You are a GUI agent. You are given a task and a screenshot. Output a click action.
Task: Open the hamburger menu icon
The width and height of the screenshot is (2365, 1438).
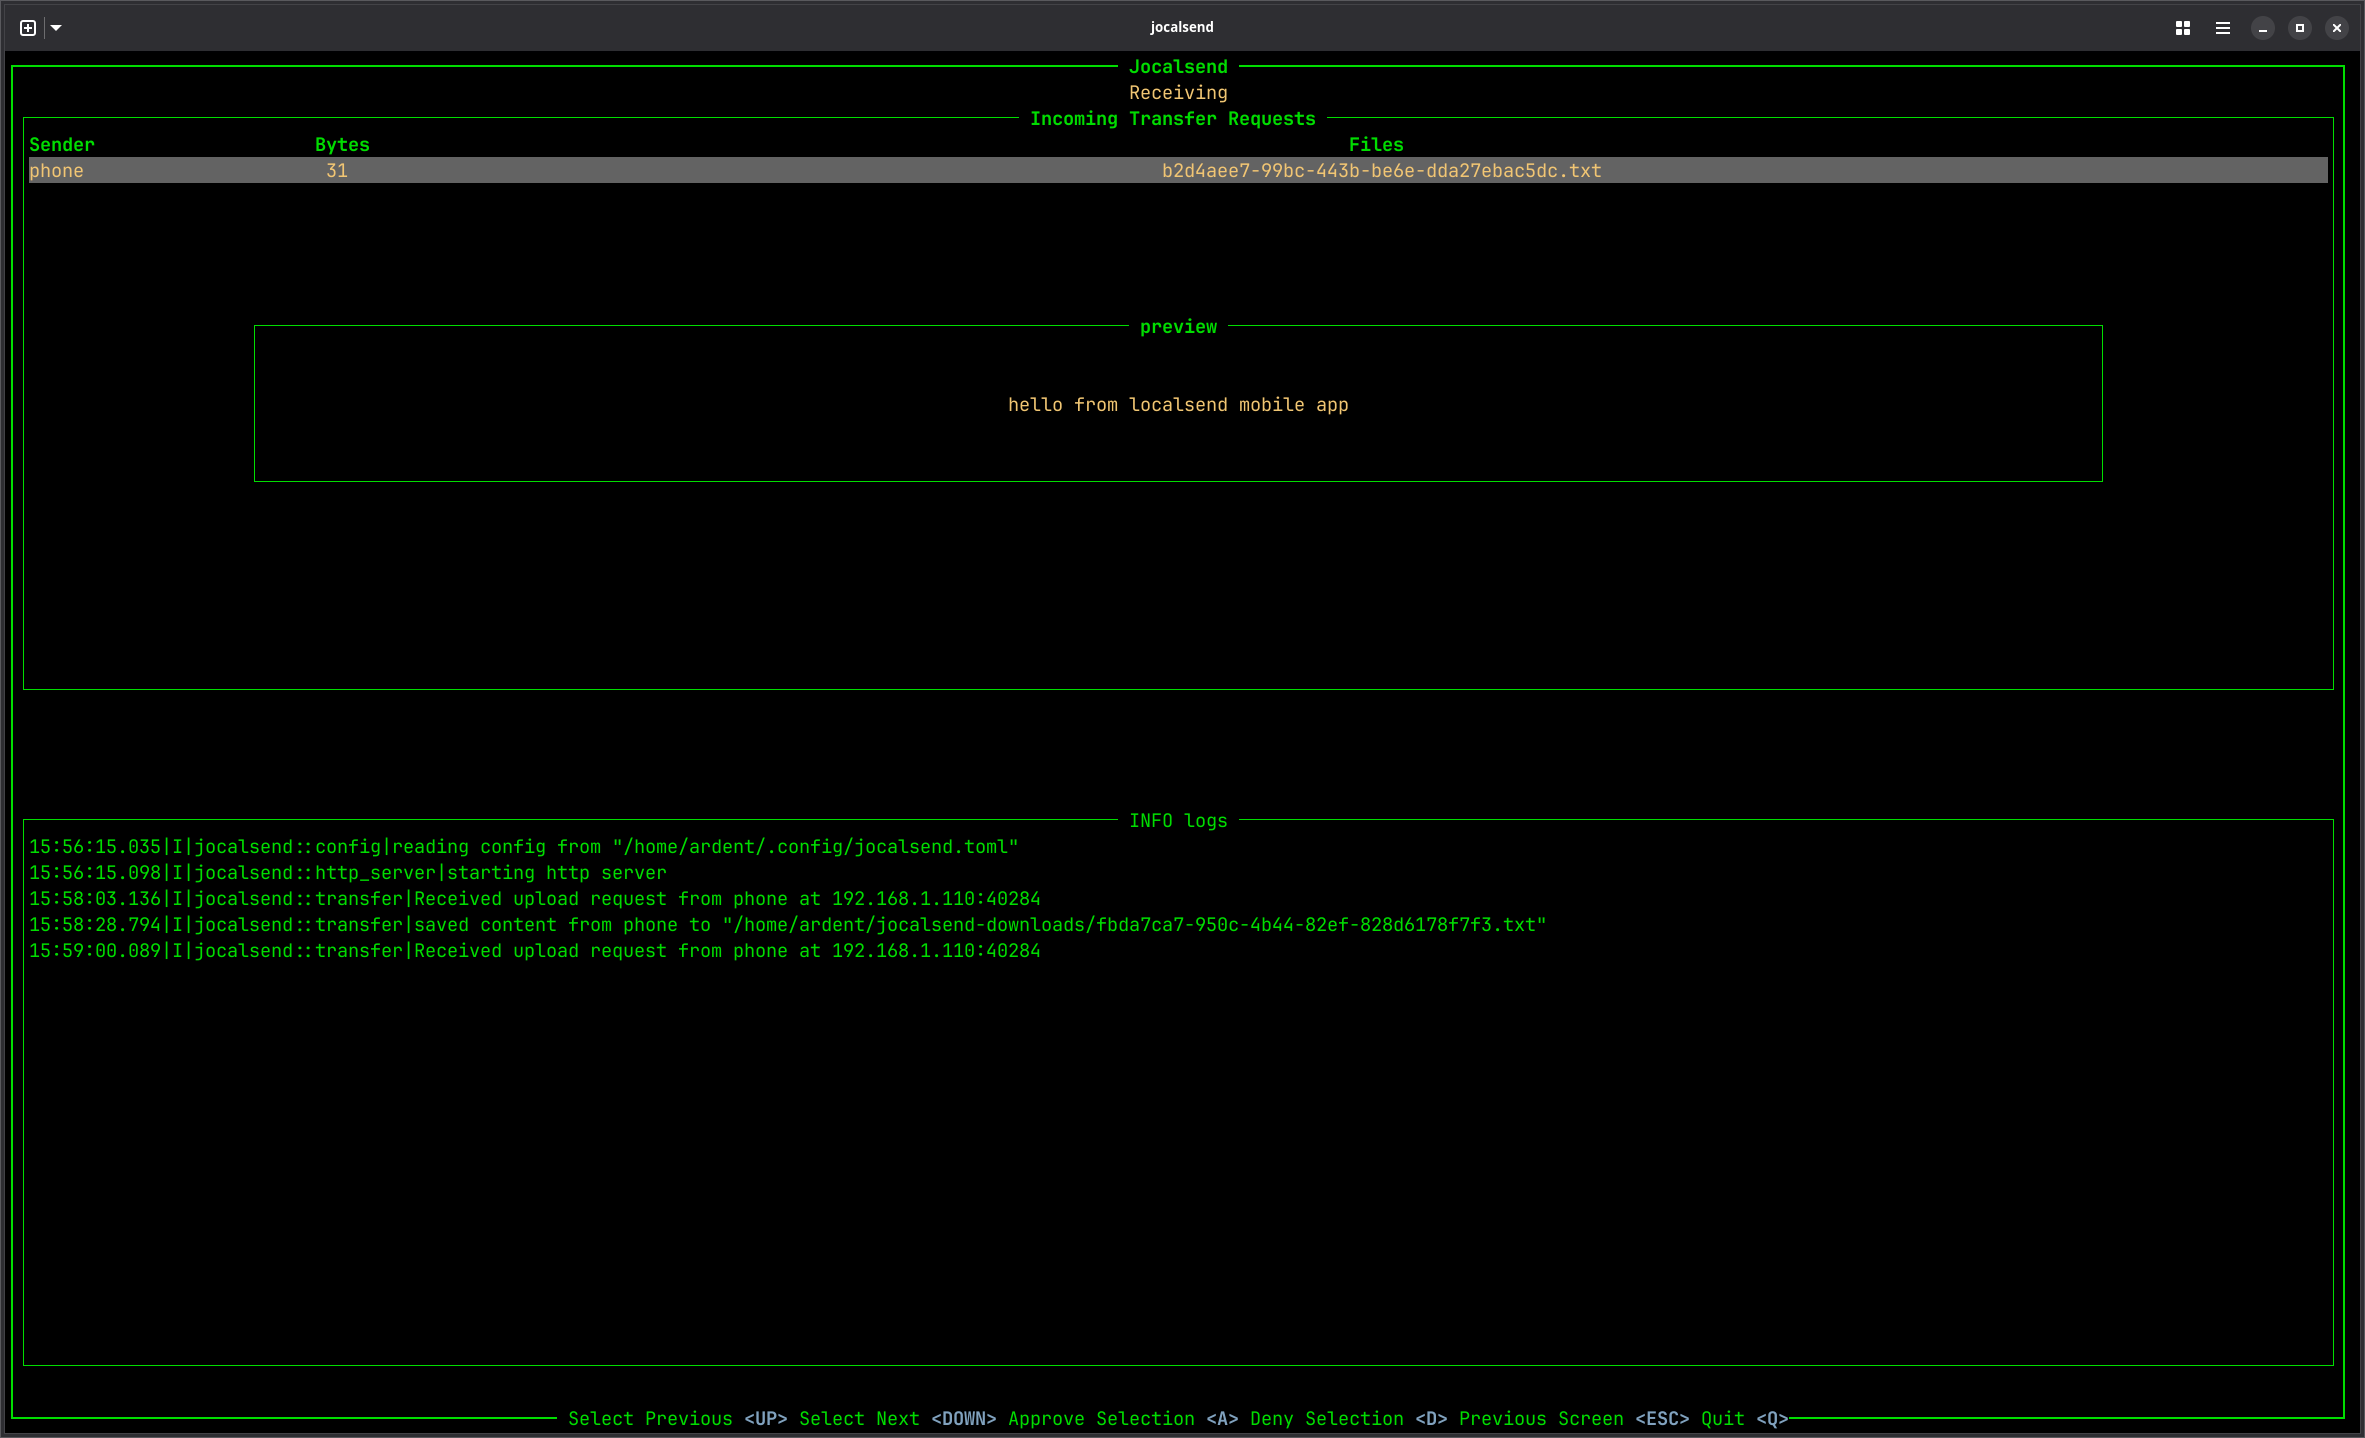[2223, 28]
